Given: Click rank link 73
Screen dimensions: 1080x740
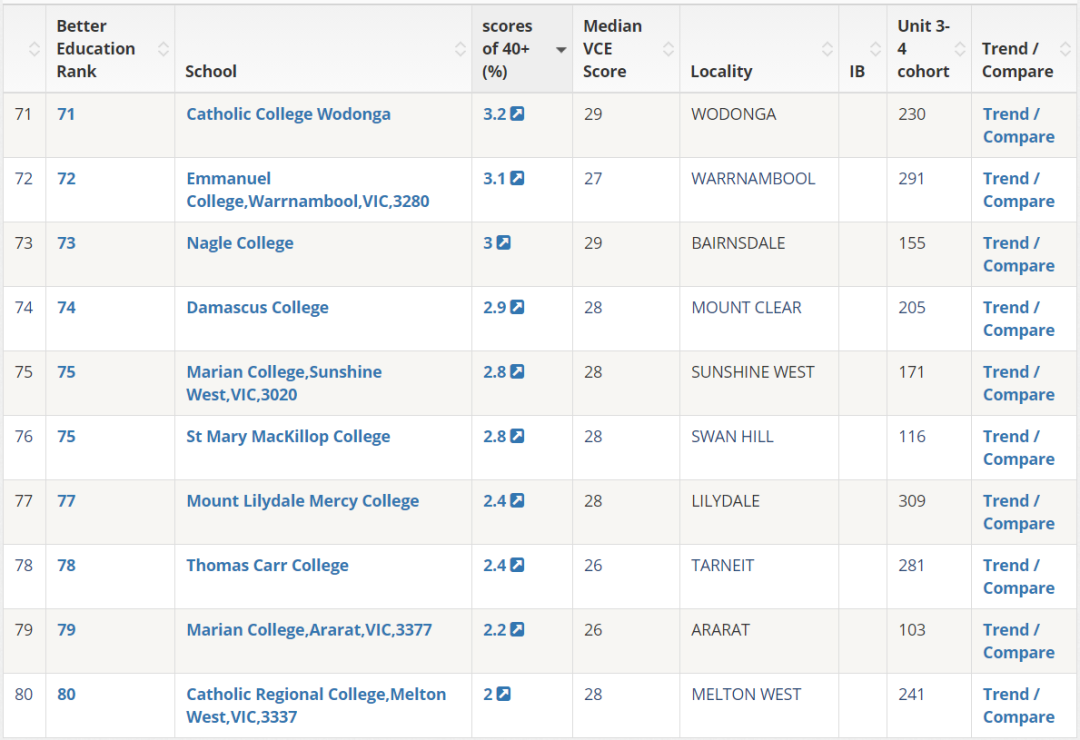Looking at the screenshot, I should click(x=66, y=243).
